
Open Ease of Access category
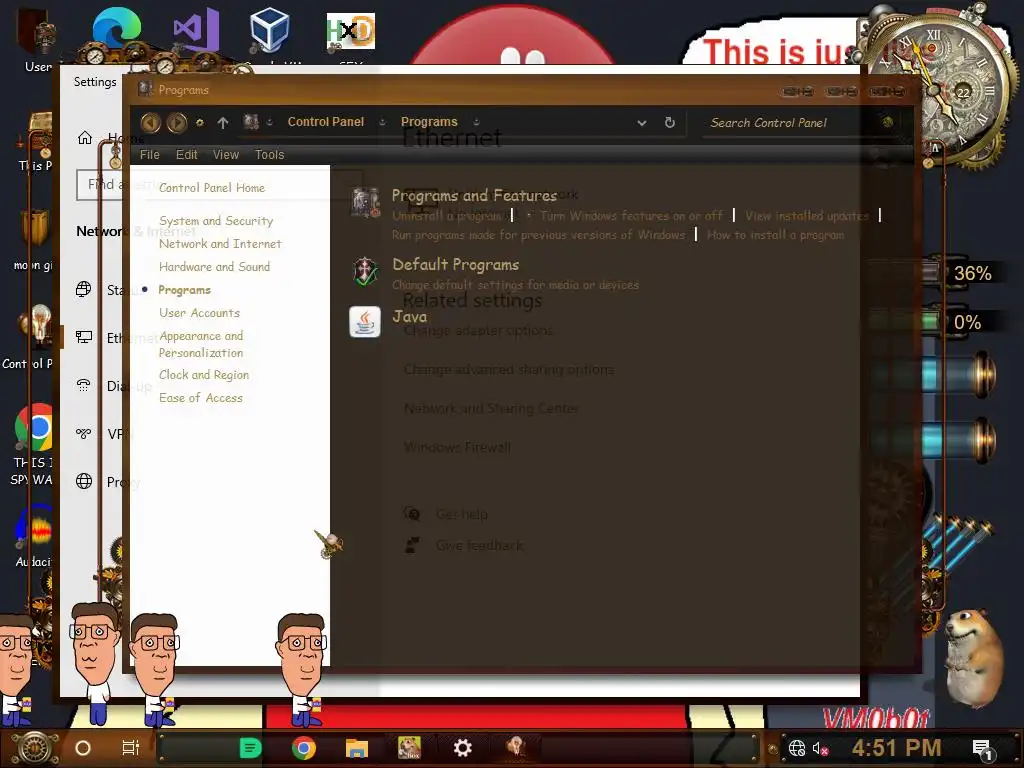(200, 398)
